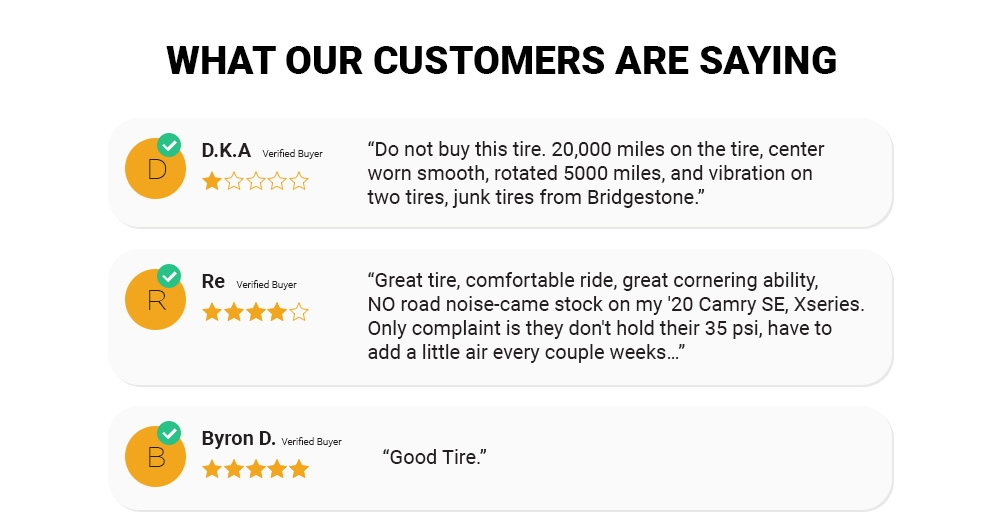Click the "Do not buy this tire" review text
The image size is (1000, 531).
[x=596, y=173]
